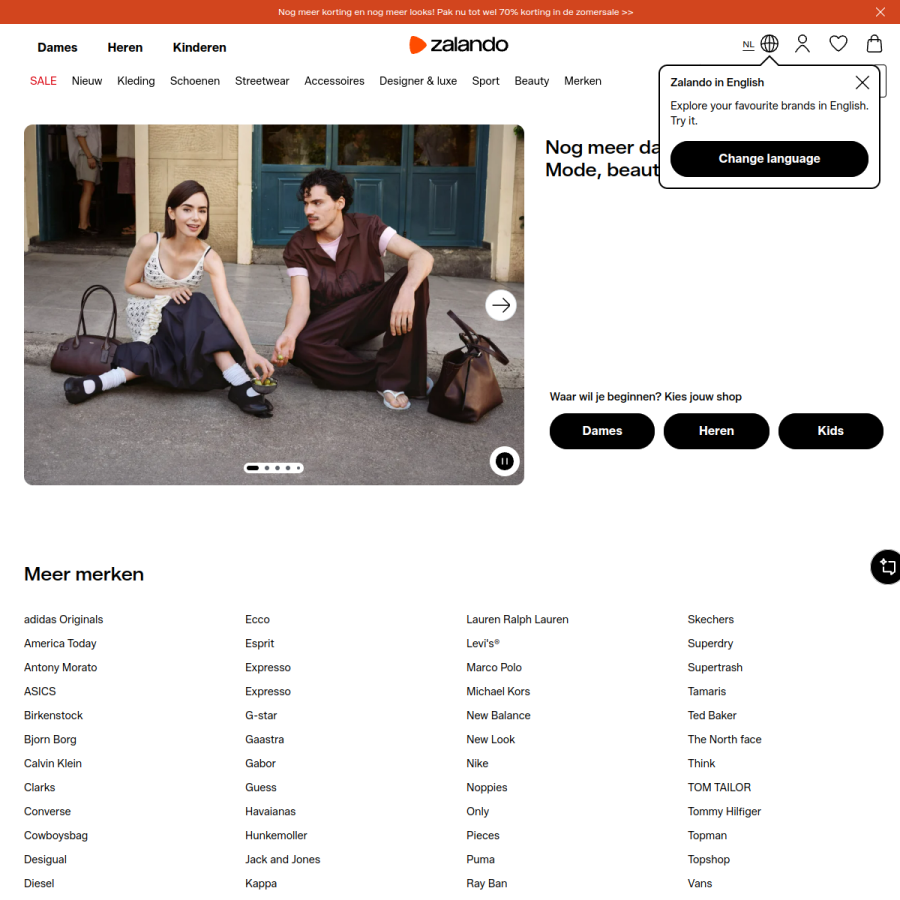Image resolution: width=900 pixels, height=900 pixels.
Task: Click the hero campaign image
Action: [274, 305]
